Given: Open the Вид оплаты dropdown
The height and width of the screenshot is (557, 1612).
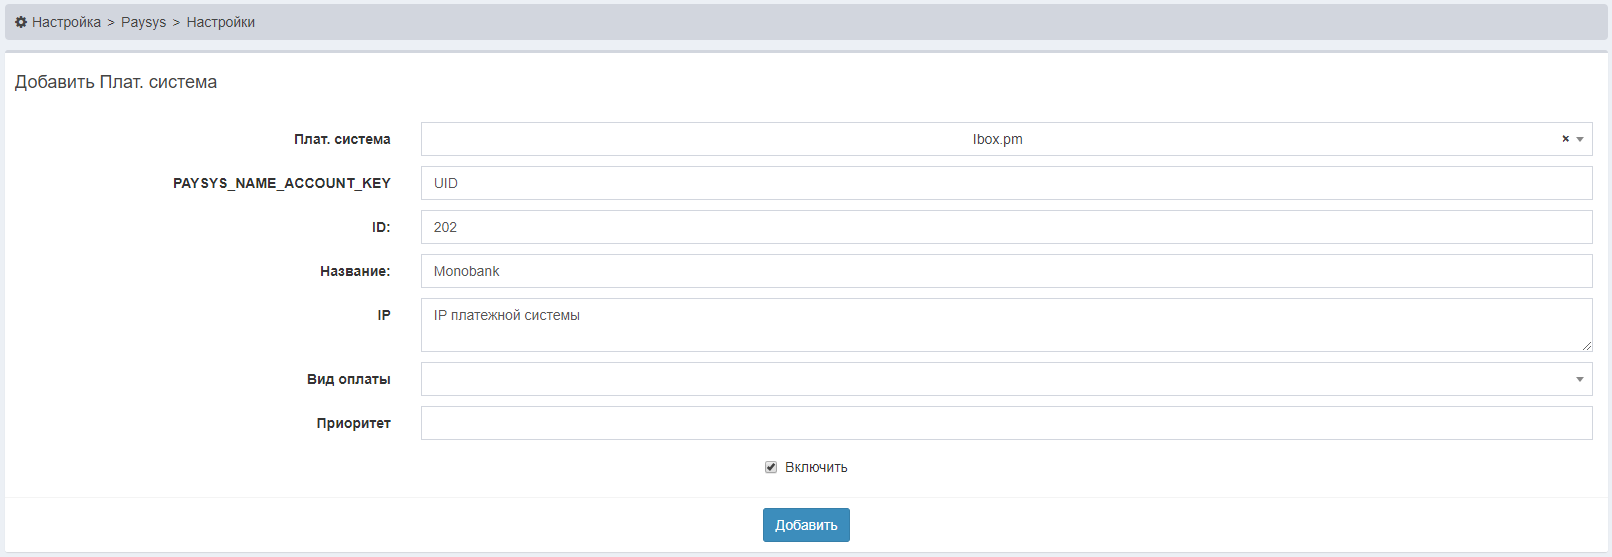Looking at the screenshot, I should 996,379.
